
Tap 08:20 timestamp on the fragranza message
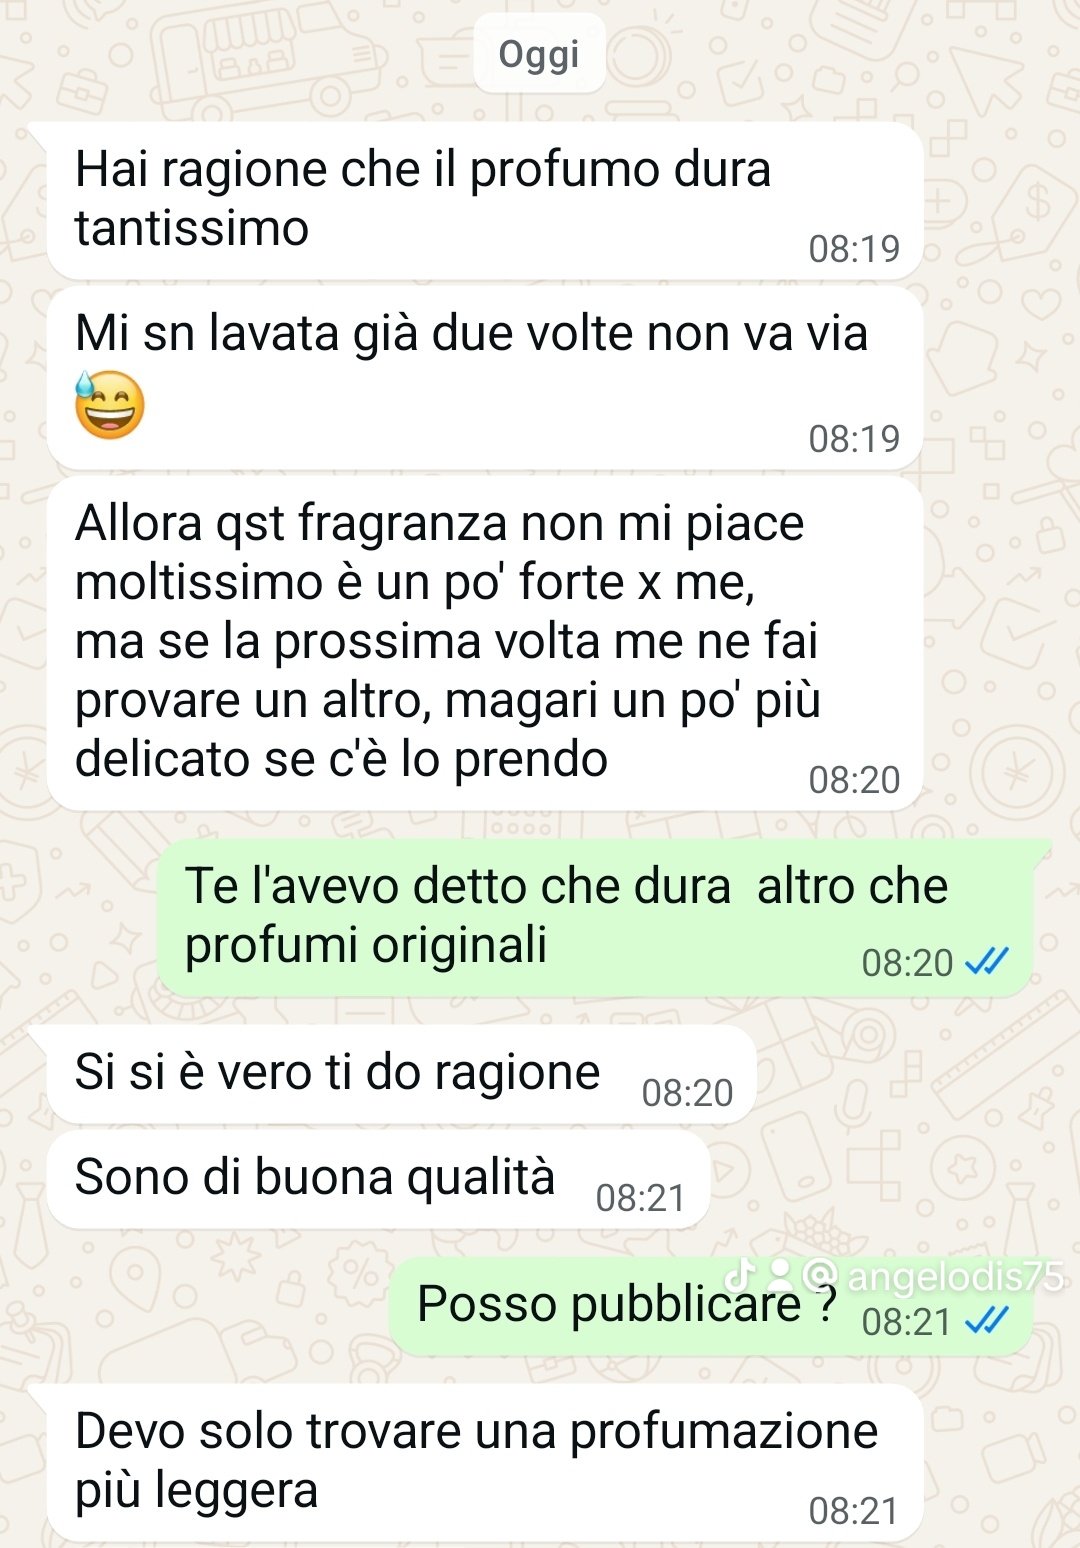pos(854,780)
